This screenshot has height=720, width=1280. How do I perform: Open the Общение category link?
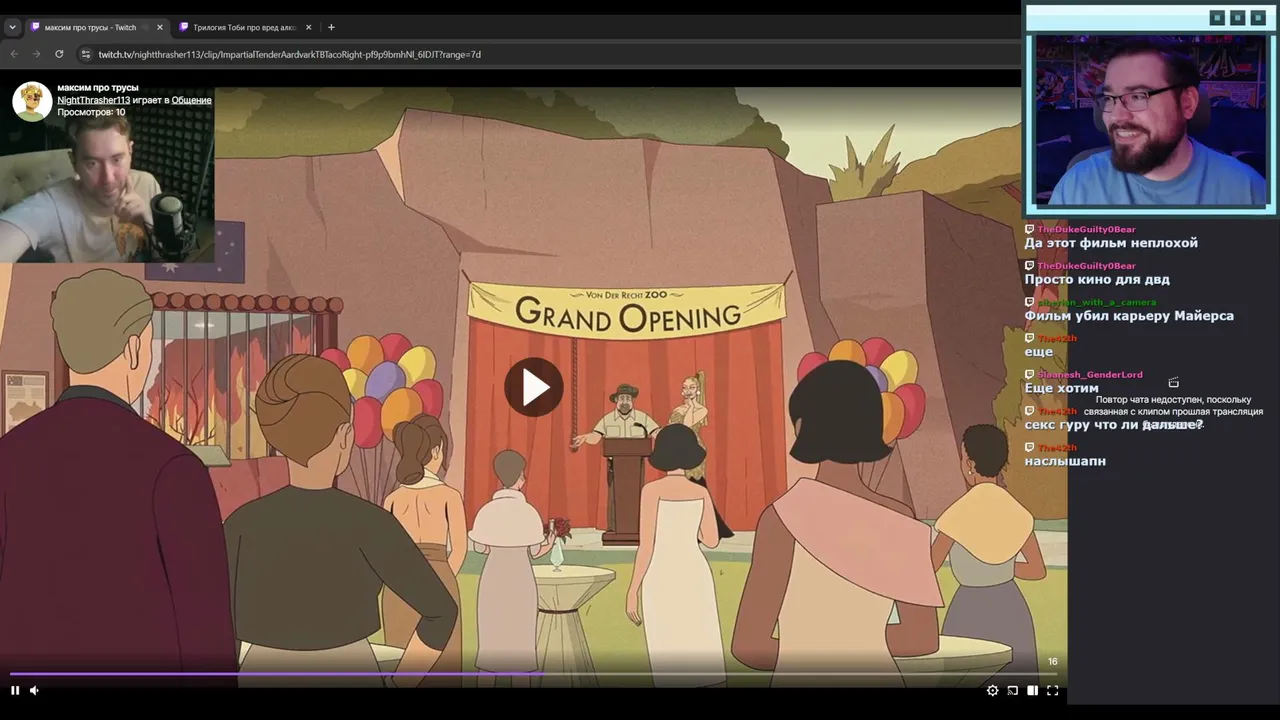click(191, 100)
